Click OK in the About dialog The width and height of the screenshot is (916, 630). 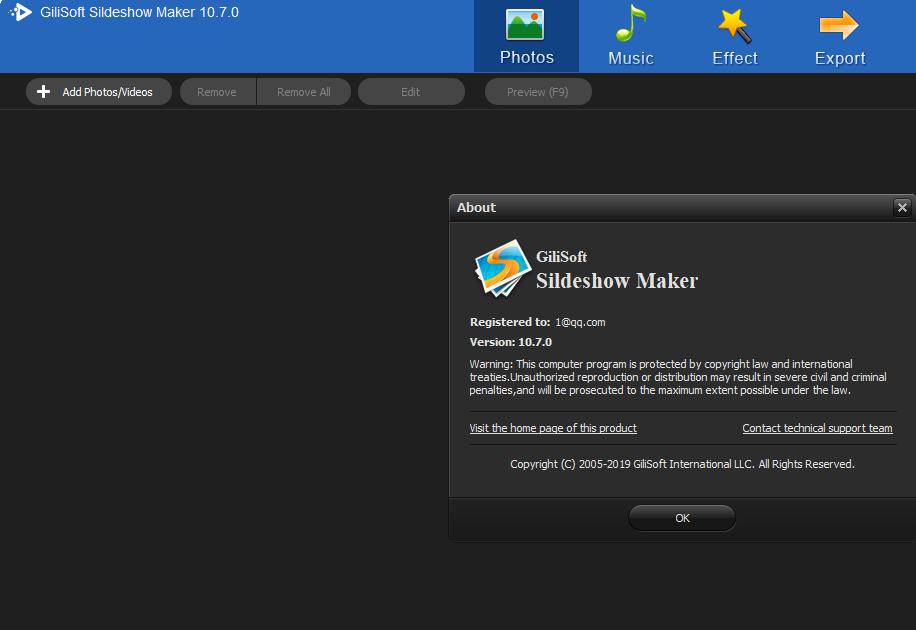click(682, 518)
